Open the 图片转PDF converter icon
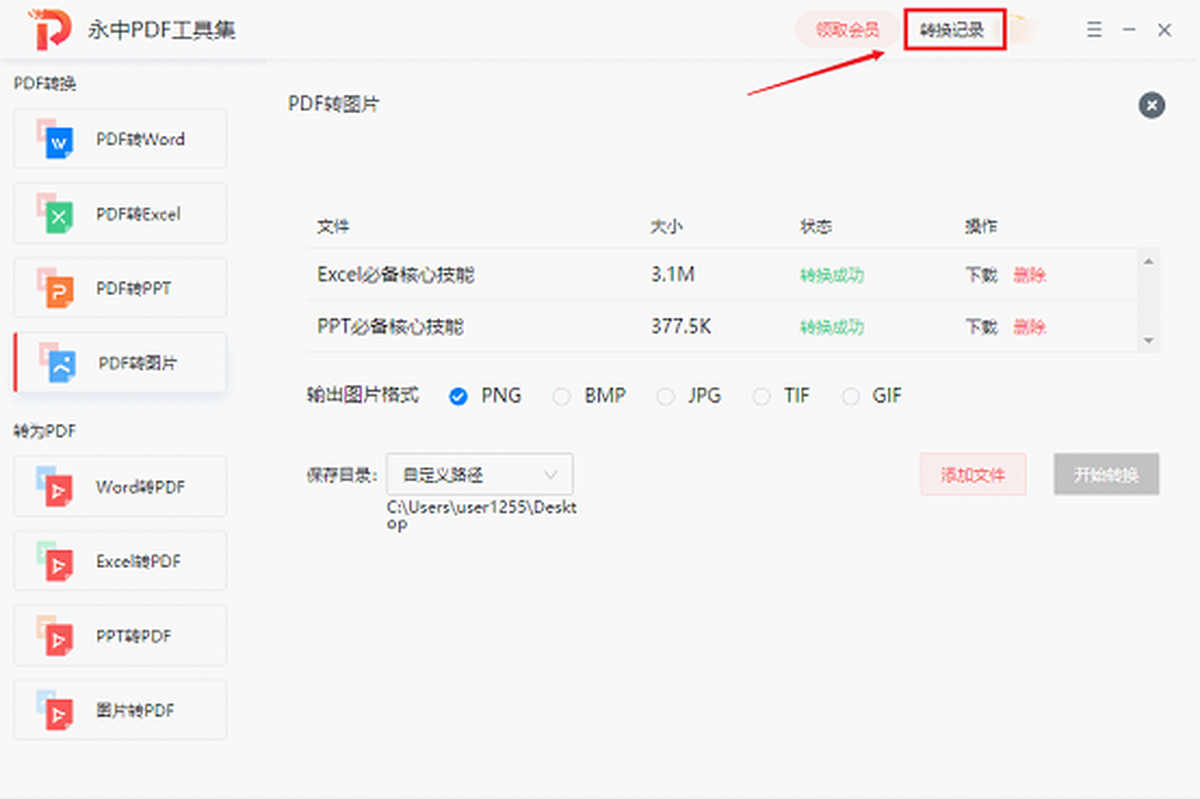This screenshot has height=799, width=1200. point(56,710)
